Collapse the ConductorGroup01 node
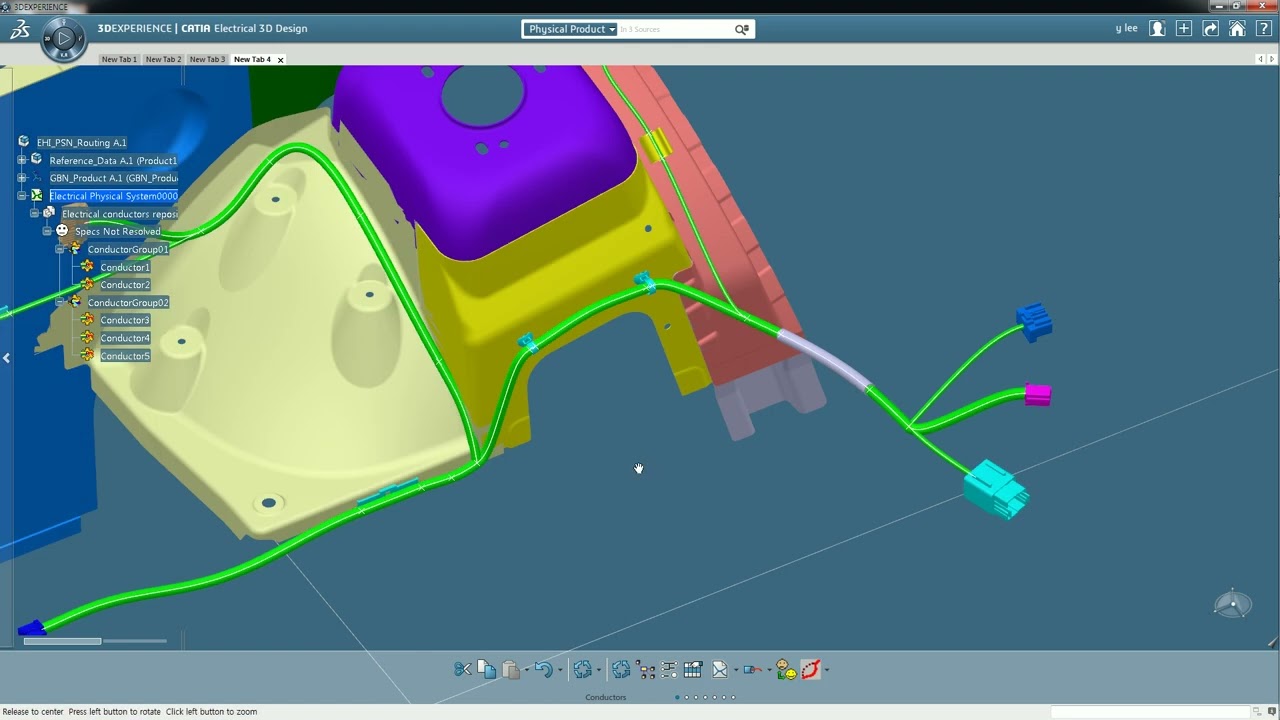The image size is (1280, 720). click(x=60, y=249)
